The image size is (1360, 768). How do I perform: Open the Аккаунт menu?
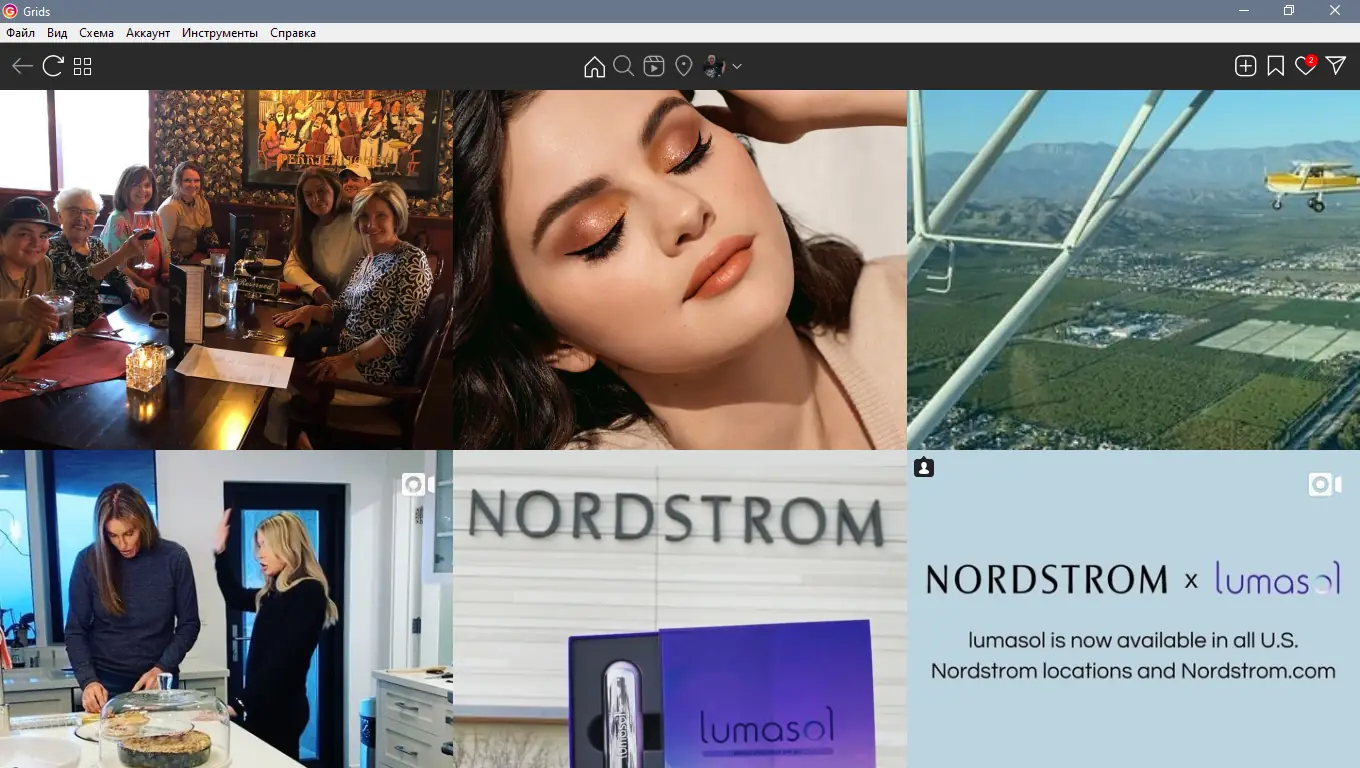[x=148, y=32]
